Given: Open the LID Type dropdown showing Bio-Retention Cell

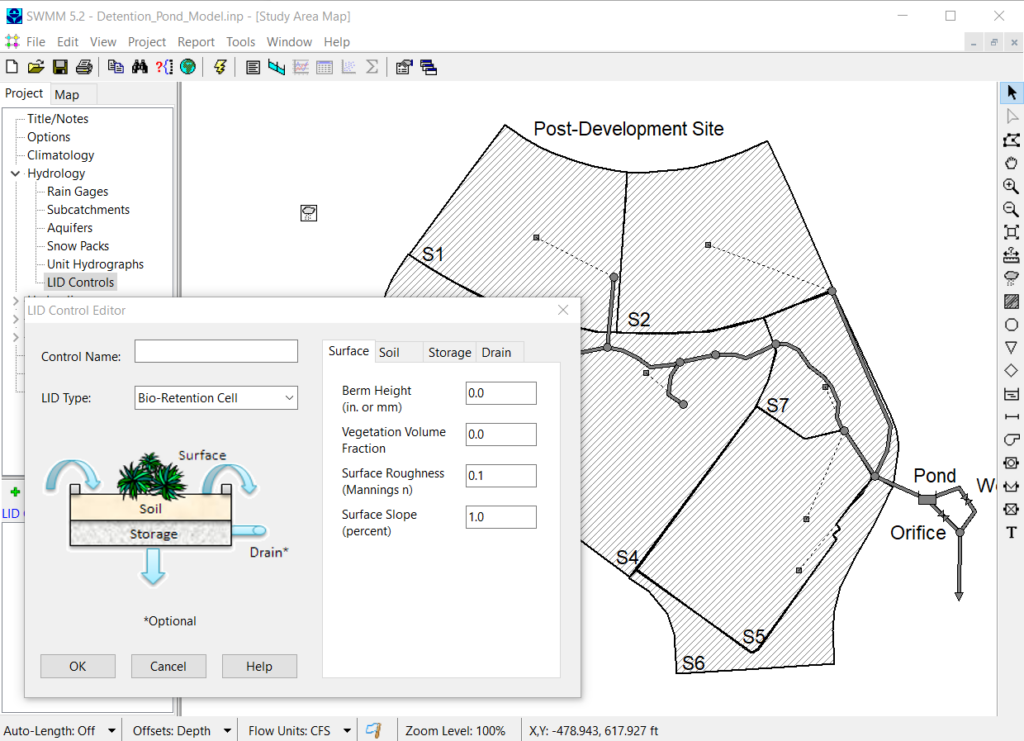Looking at the screenshot, I should click(289, 398).
